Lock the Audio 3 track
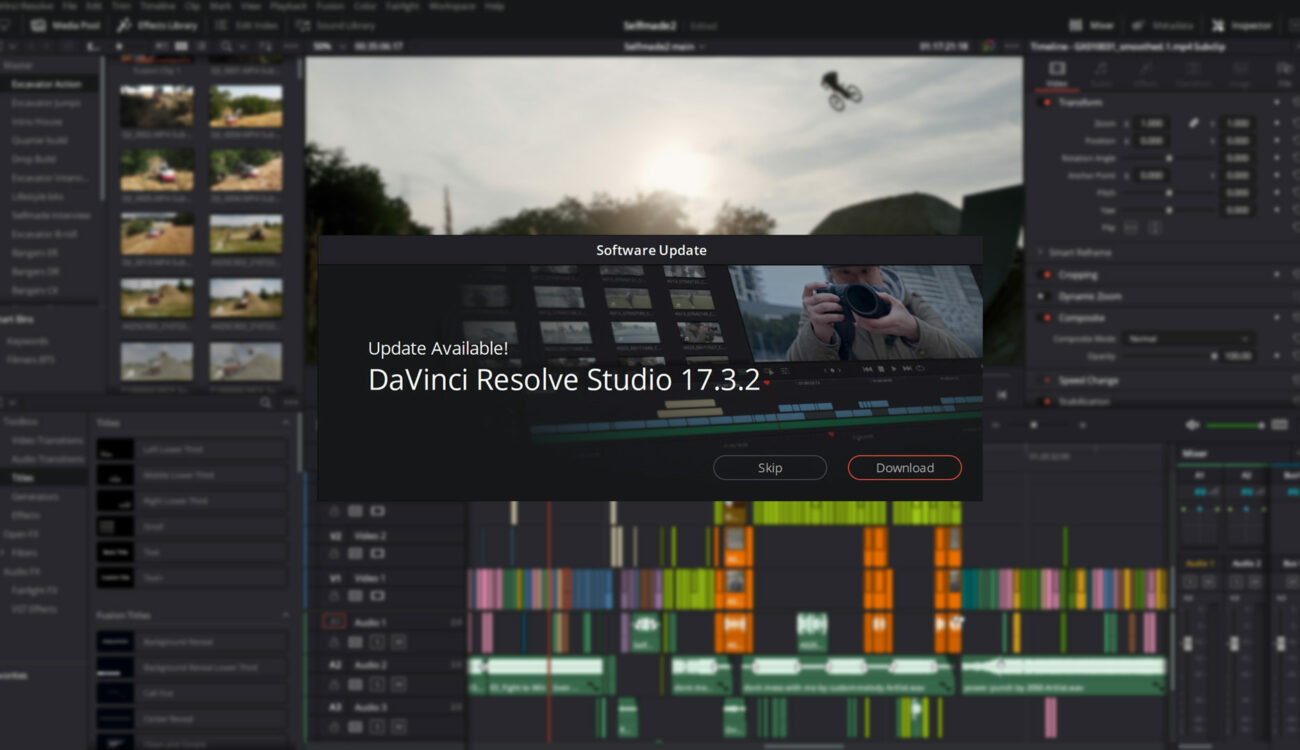Screen dimensions: 1300x750 tap(334, 727)
